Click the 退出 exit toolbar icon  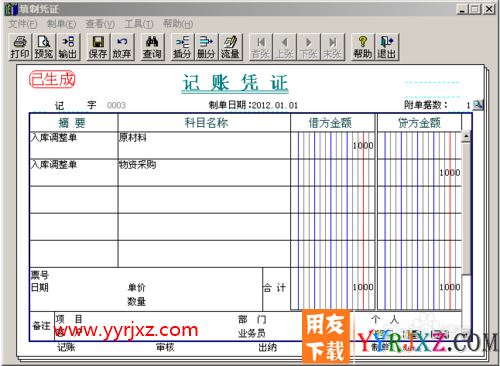click(387, 47)
